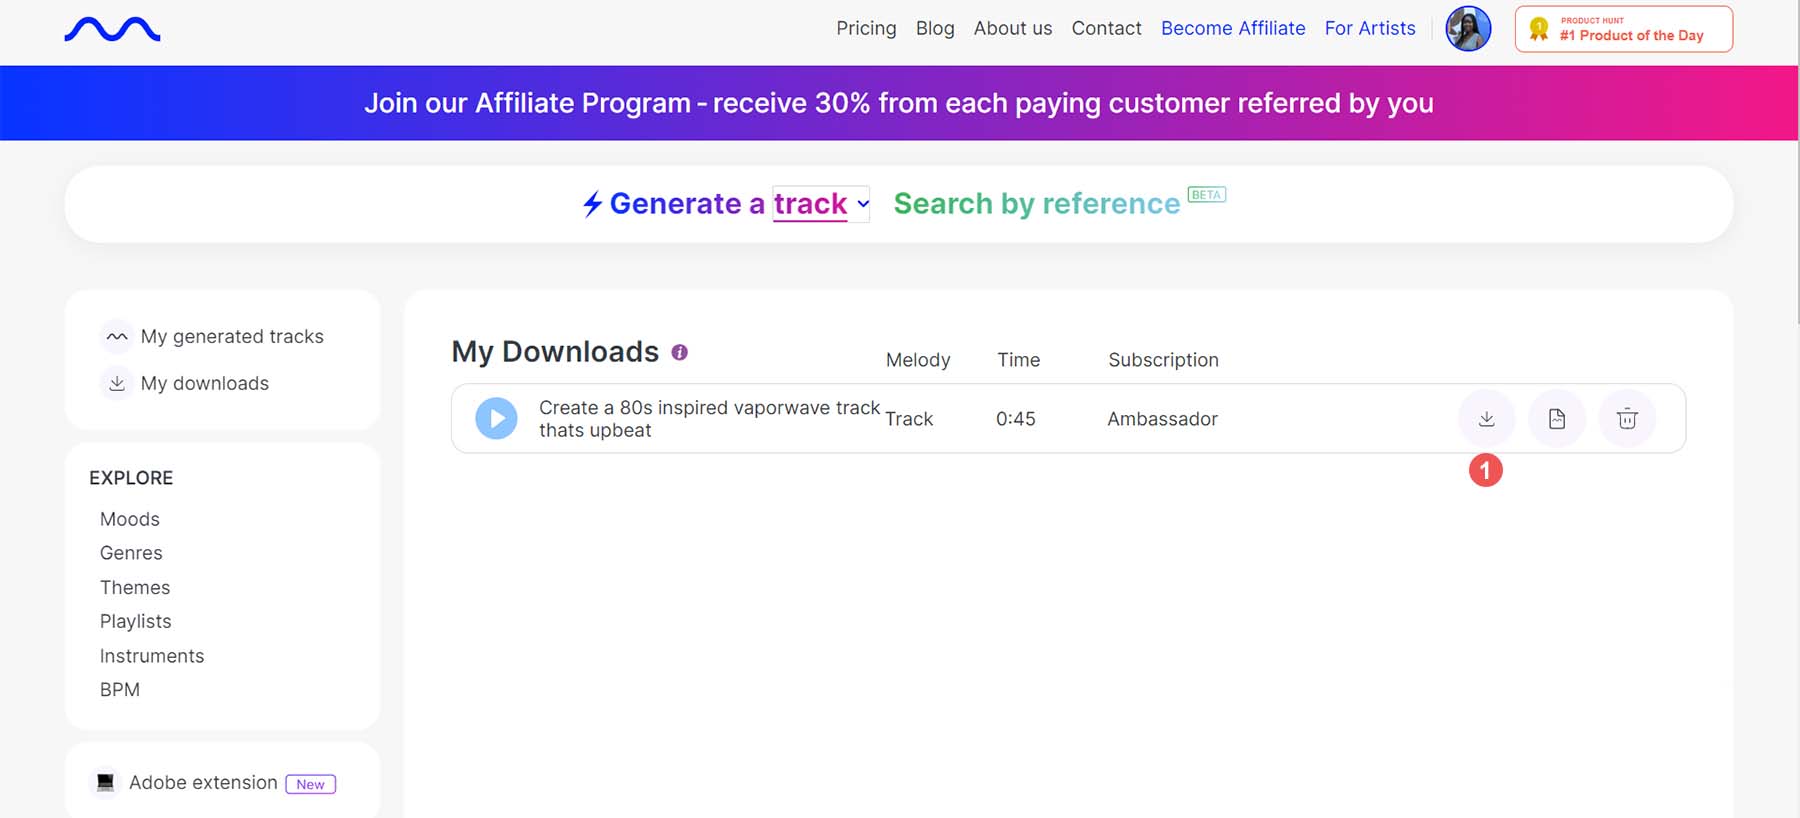Delete the track with trash icon

pos(1627,419)
